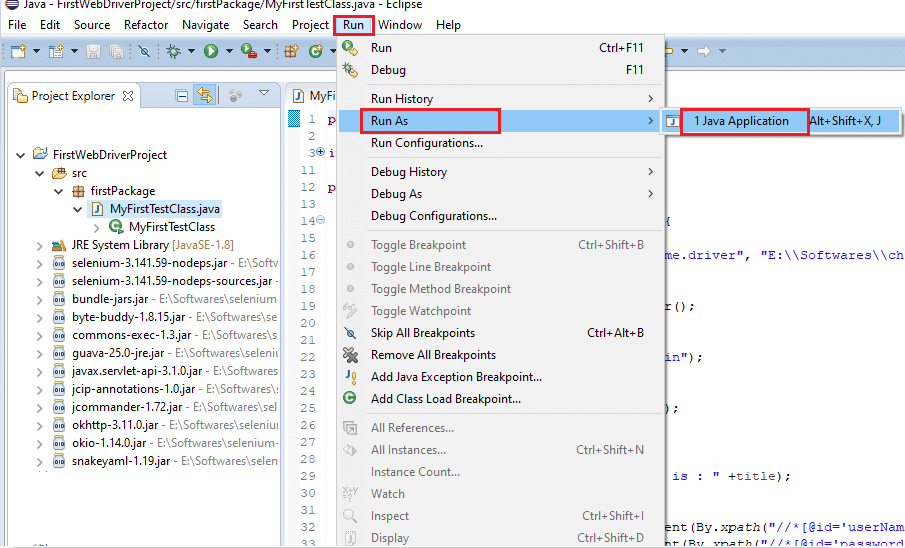
Task: Open the Project Explorer view menu triangle
Action: click(x=264, y=93)
